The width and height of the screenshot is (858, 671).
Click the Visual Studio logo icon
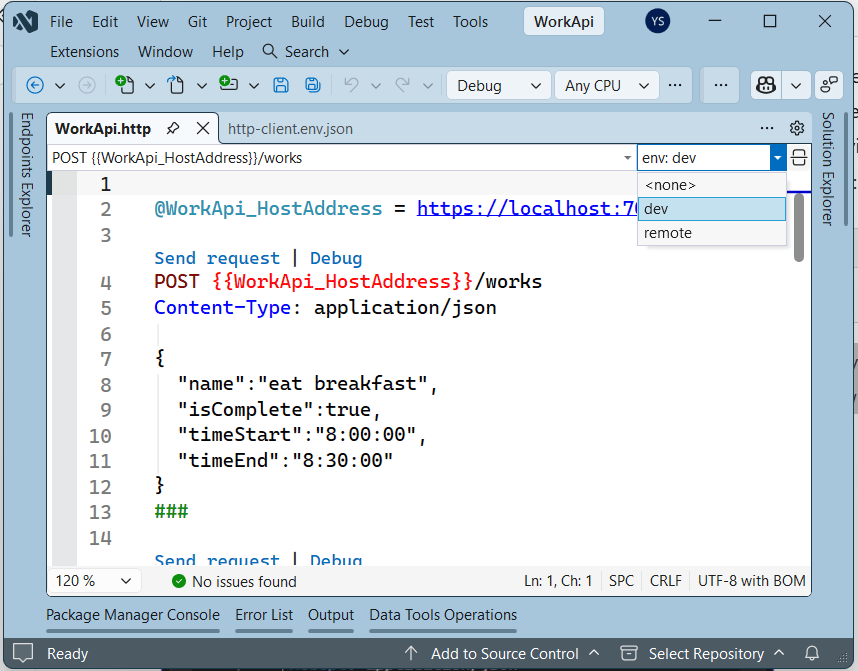click(x=25, y=22)
